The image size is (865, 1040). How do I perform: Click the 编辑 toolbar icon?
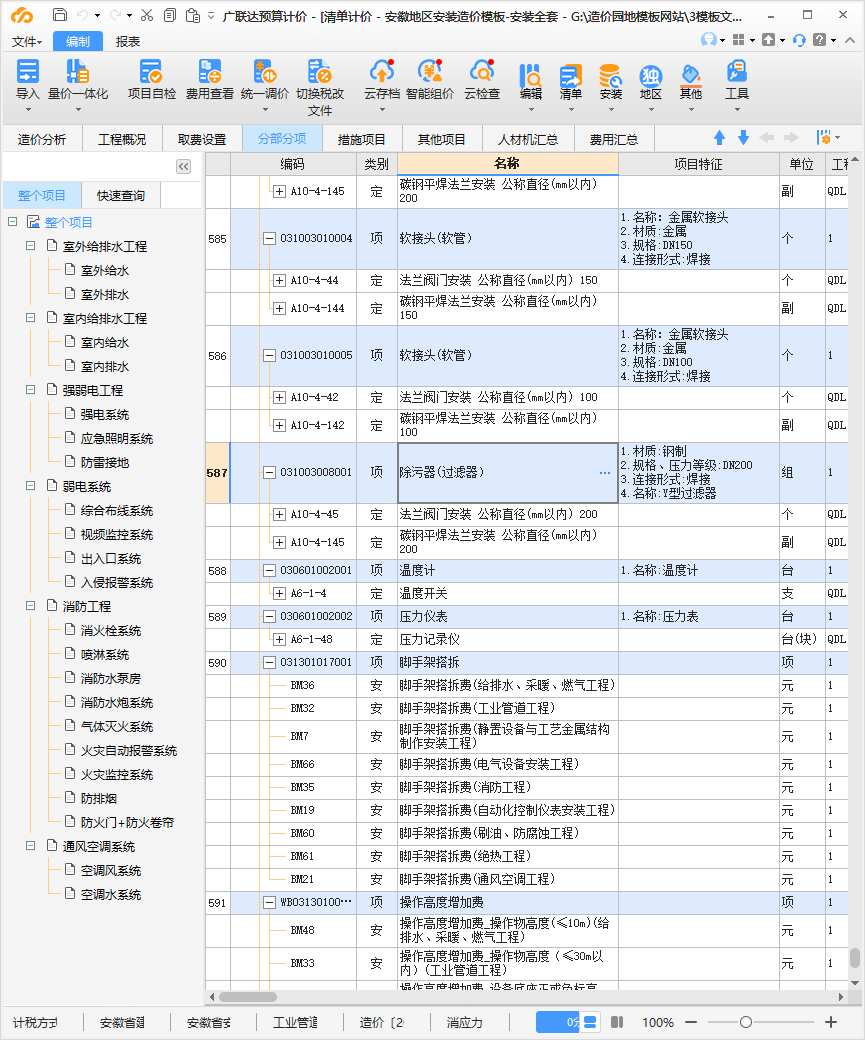tap(530, 80)
